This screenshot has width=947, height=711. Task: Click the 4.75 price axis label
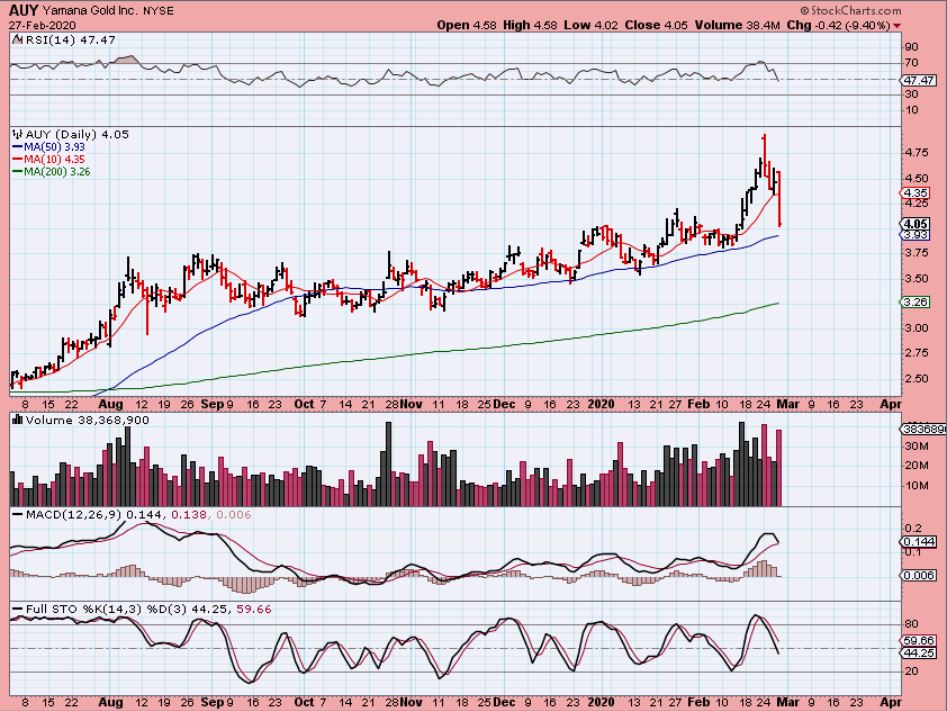917,153
